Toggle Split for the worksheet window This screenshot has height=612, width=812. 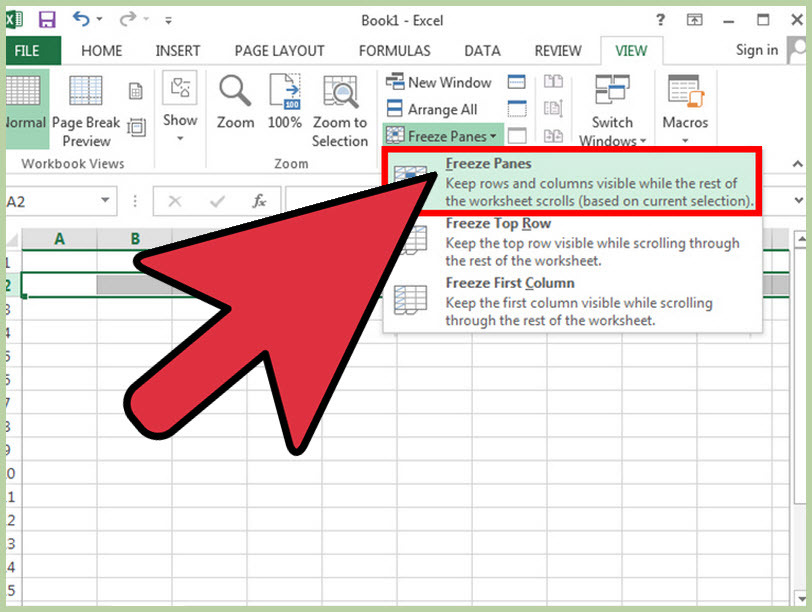coord(516,82)
